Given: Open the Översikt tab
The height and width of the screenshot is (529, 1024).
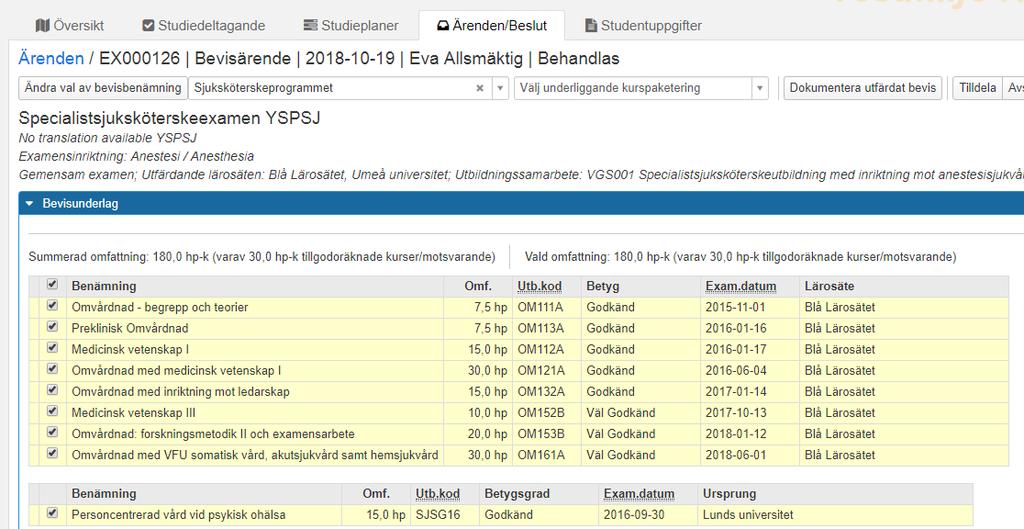Looking at the screenshot, I should coord(70,25).
